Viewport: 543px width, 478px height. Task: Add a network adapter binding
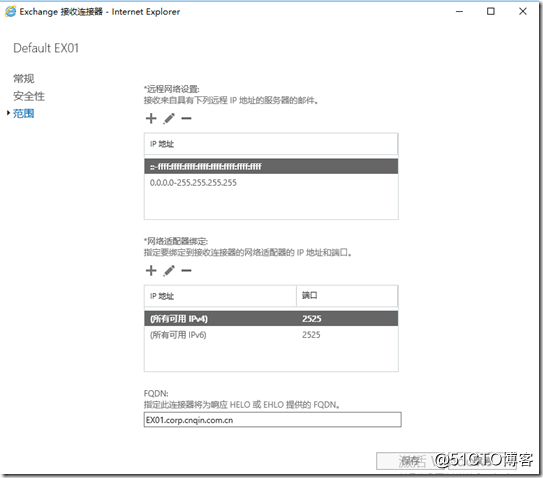[x=151, y=271]
